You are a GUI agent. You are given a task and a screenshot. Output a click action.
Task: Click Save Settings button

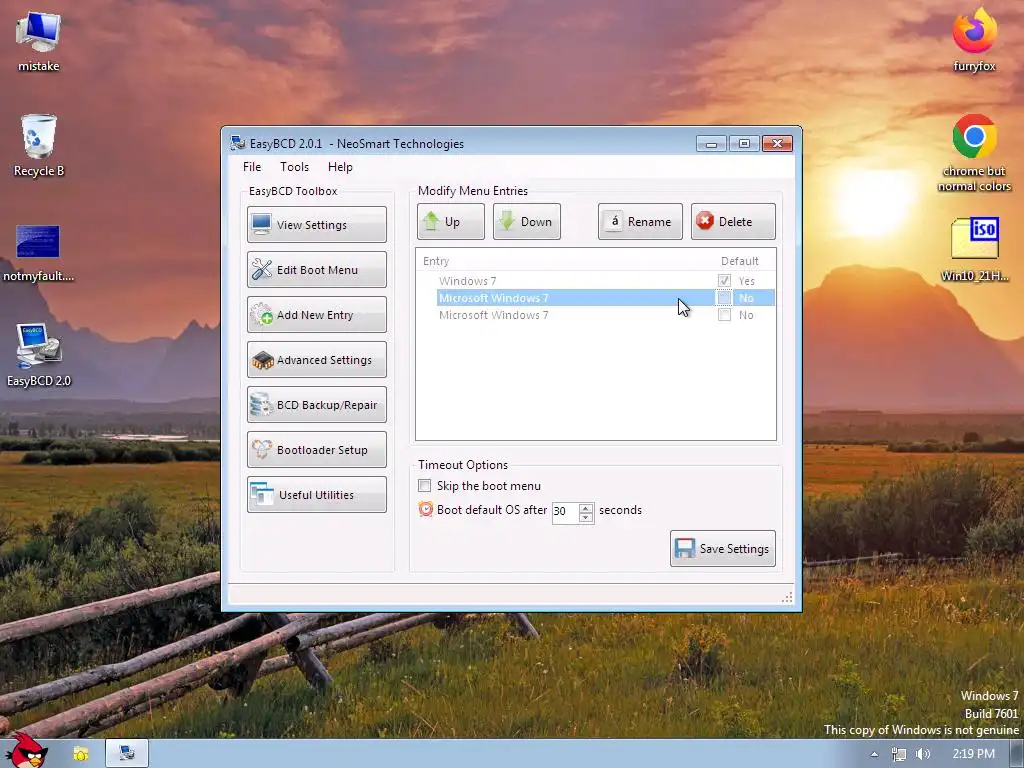(723, 549)
